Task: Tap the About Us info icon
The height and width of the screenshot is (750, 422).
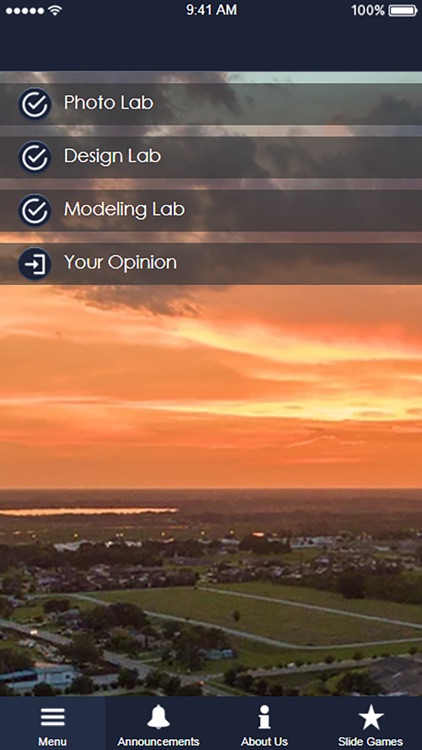Action: [x=264, y=717]
